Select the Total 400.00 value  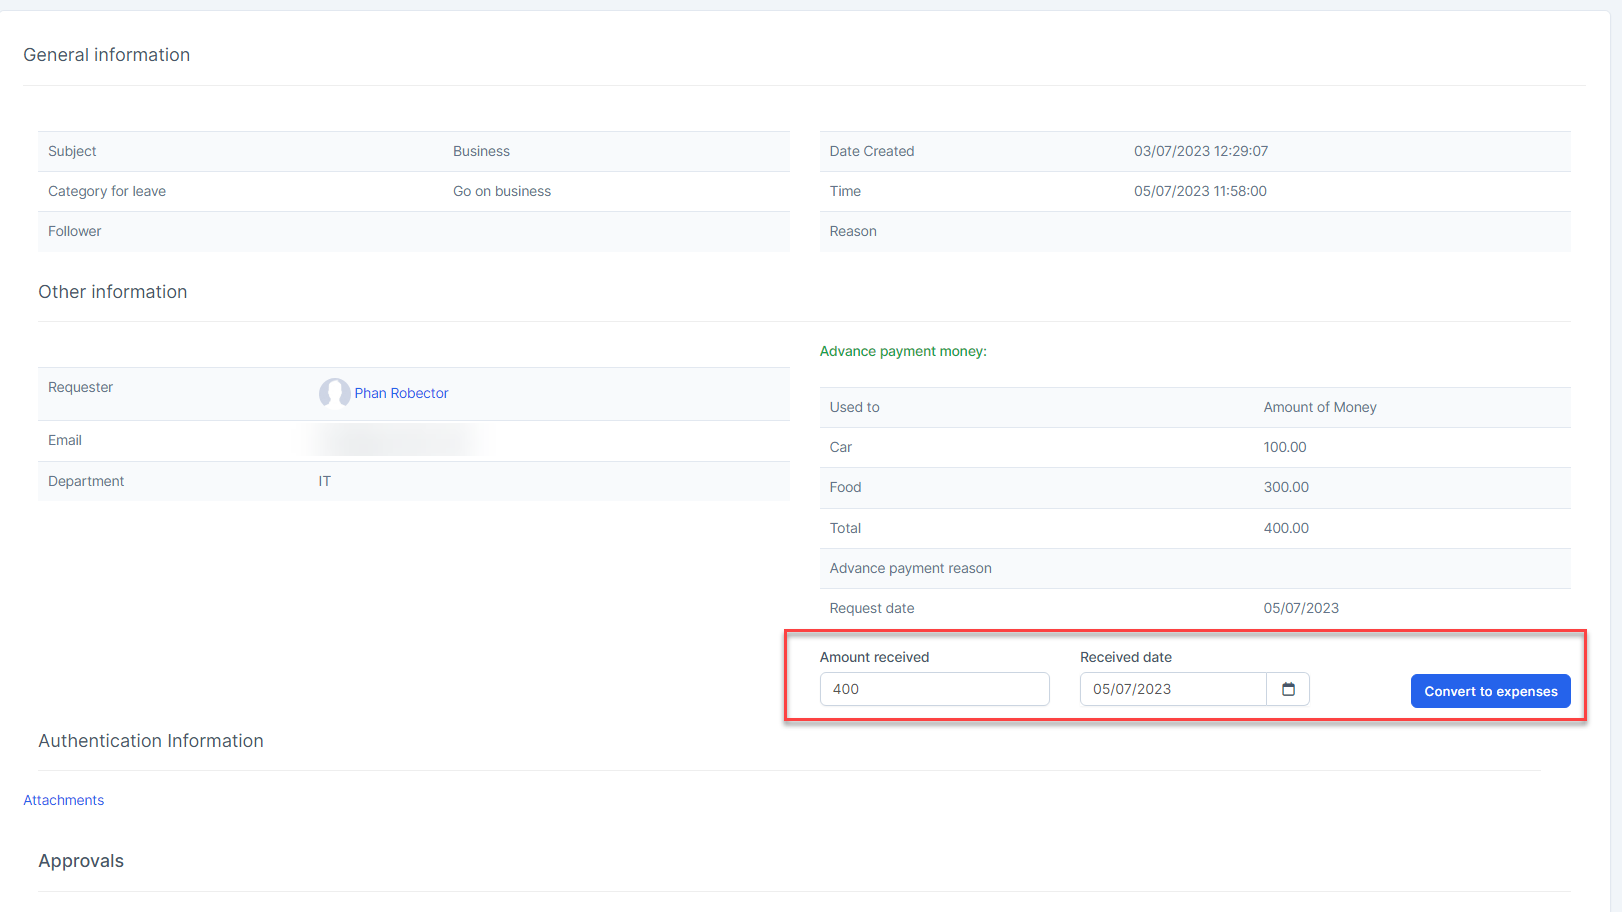tap(1286, 528)
